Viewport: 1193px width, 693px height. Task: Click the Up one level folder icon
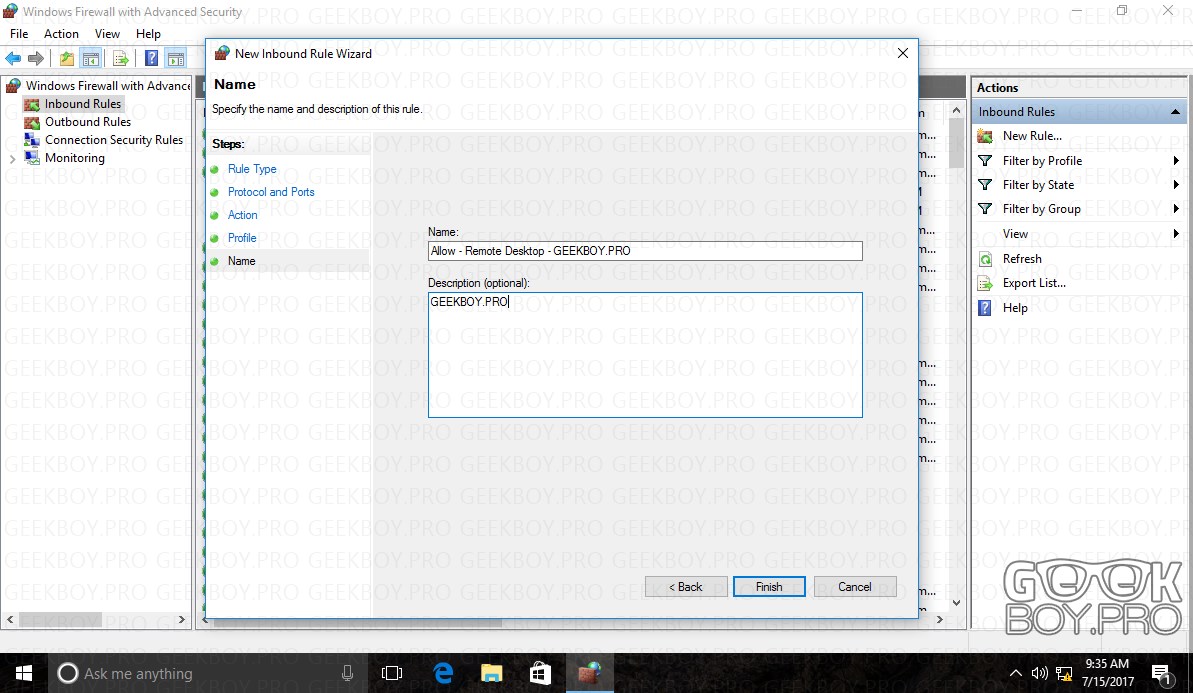coord(67,59)
